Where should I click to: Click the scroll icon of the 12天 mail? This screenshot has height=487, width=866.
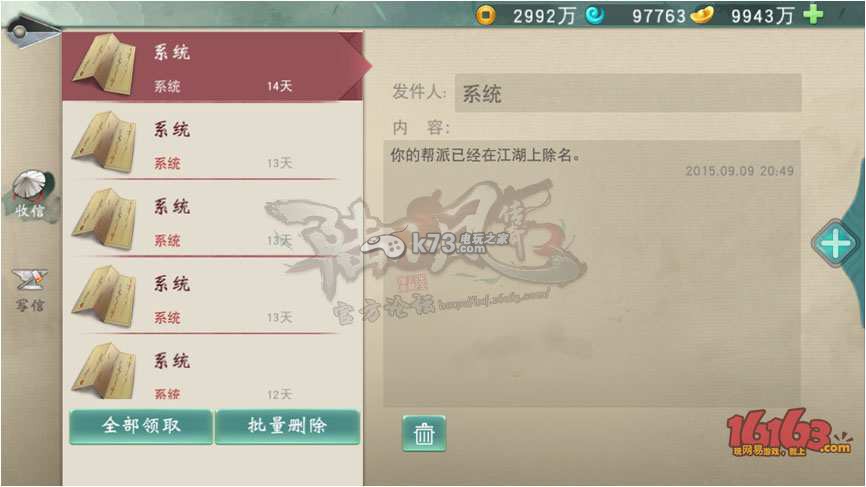(105, 371)
